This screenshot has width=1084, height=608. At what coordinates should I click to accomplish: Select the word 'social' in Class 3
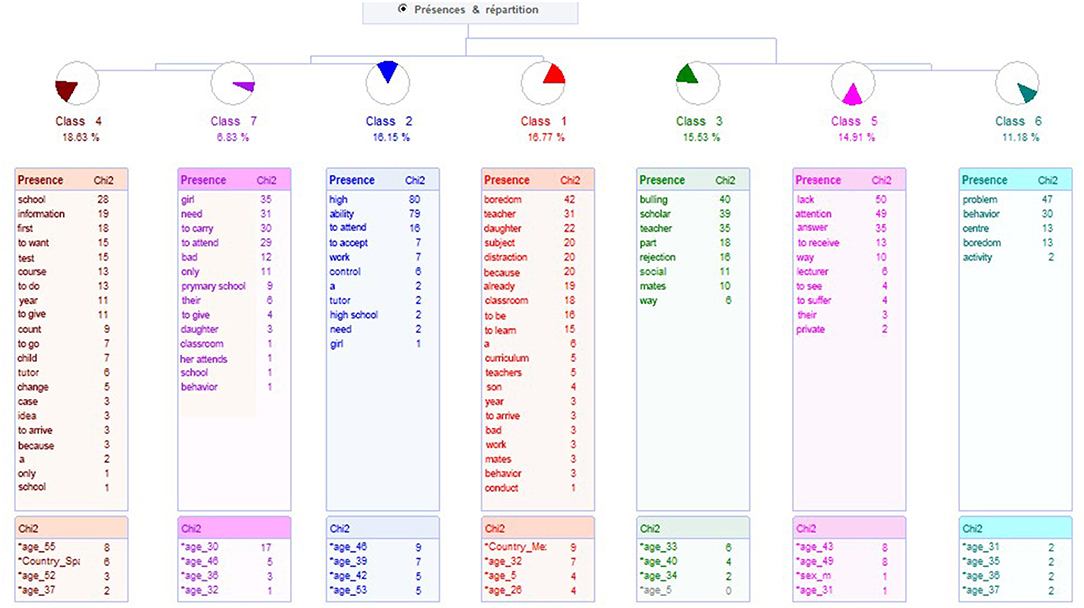tap(653, 272)
